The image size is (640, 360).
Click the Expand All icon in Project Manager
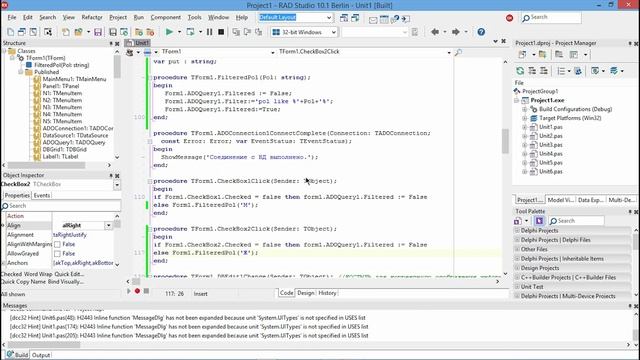point(532,71)
